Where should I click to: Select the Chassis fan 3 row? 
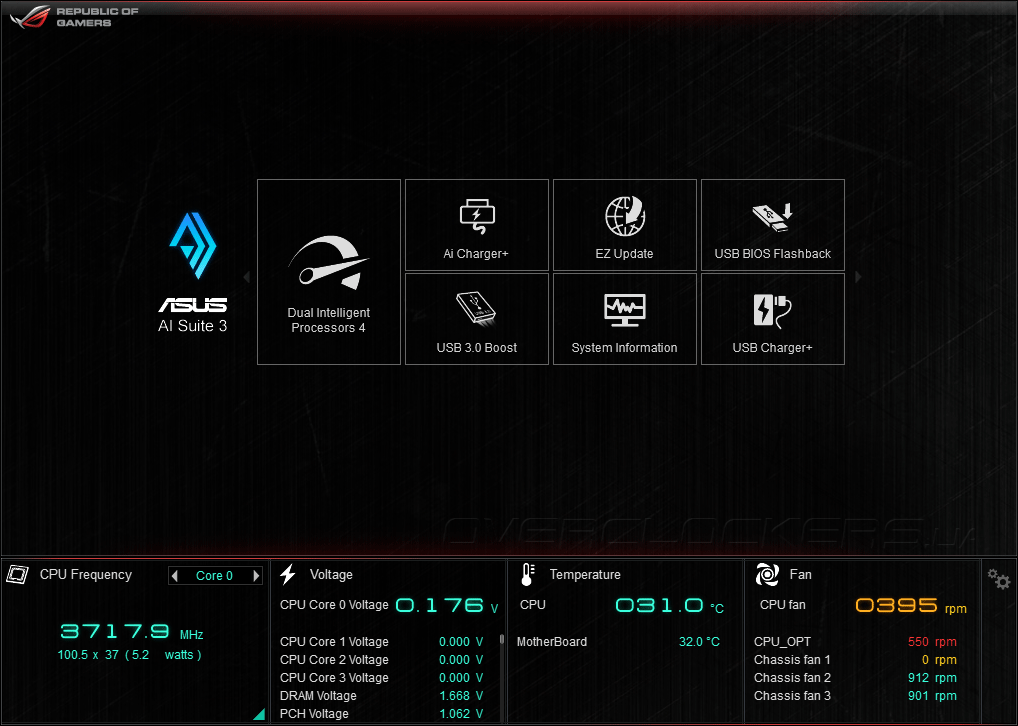[x=856, y=696]
